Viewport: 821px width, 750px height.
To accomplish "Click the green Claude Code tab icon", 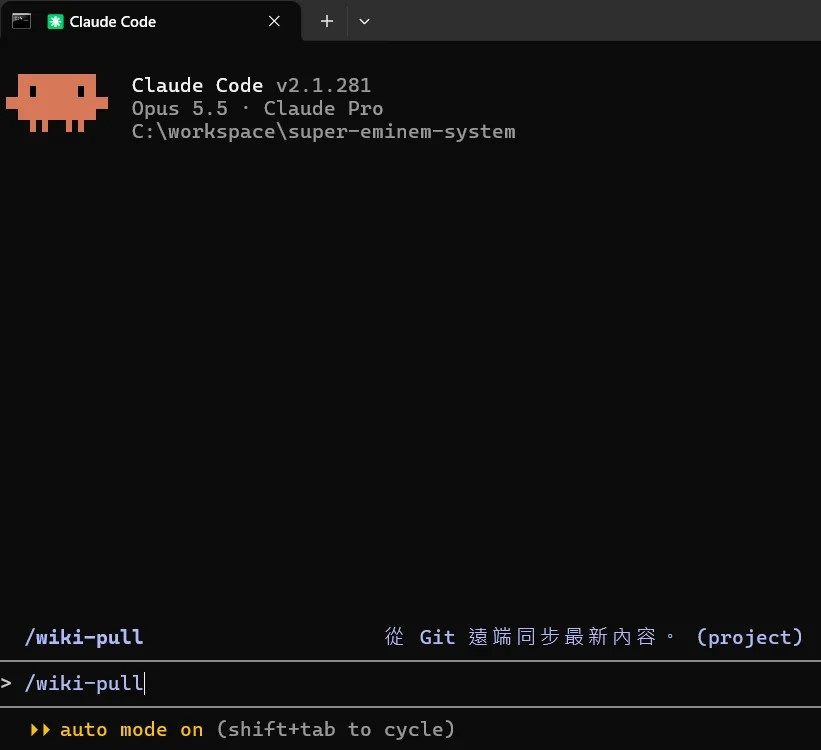I will [55, 21].
